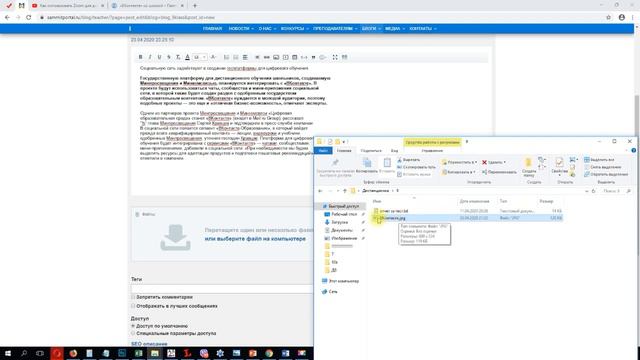Open the font size dropdown in editor toolbar
Viewport: 640px width, 360px height.
(200, 57)
